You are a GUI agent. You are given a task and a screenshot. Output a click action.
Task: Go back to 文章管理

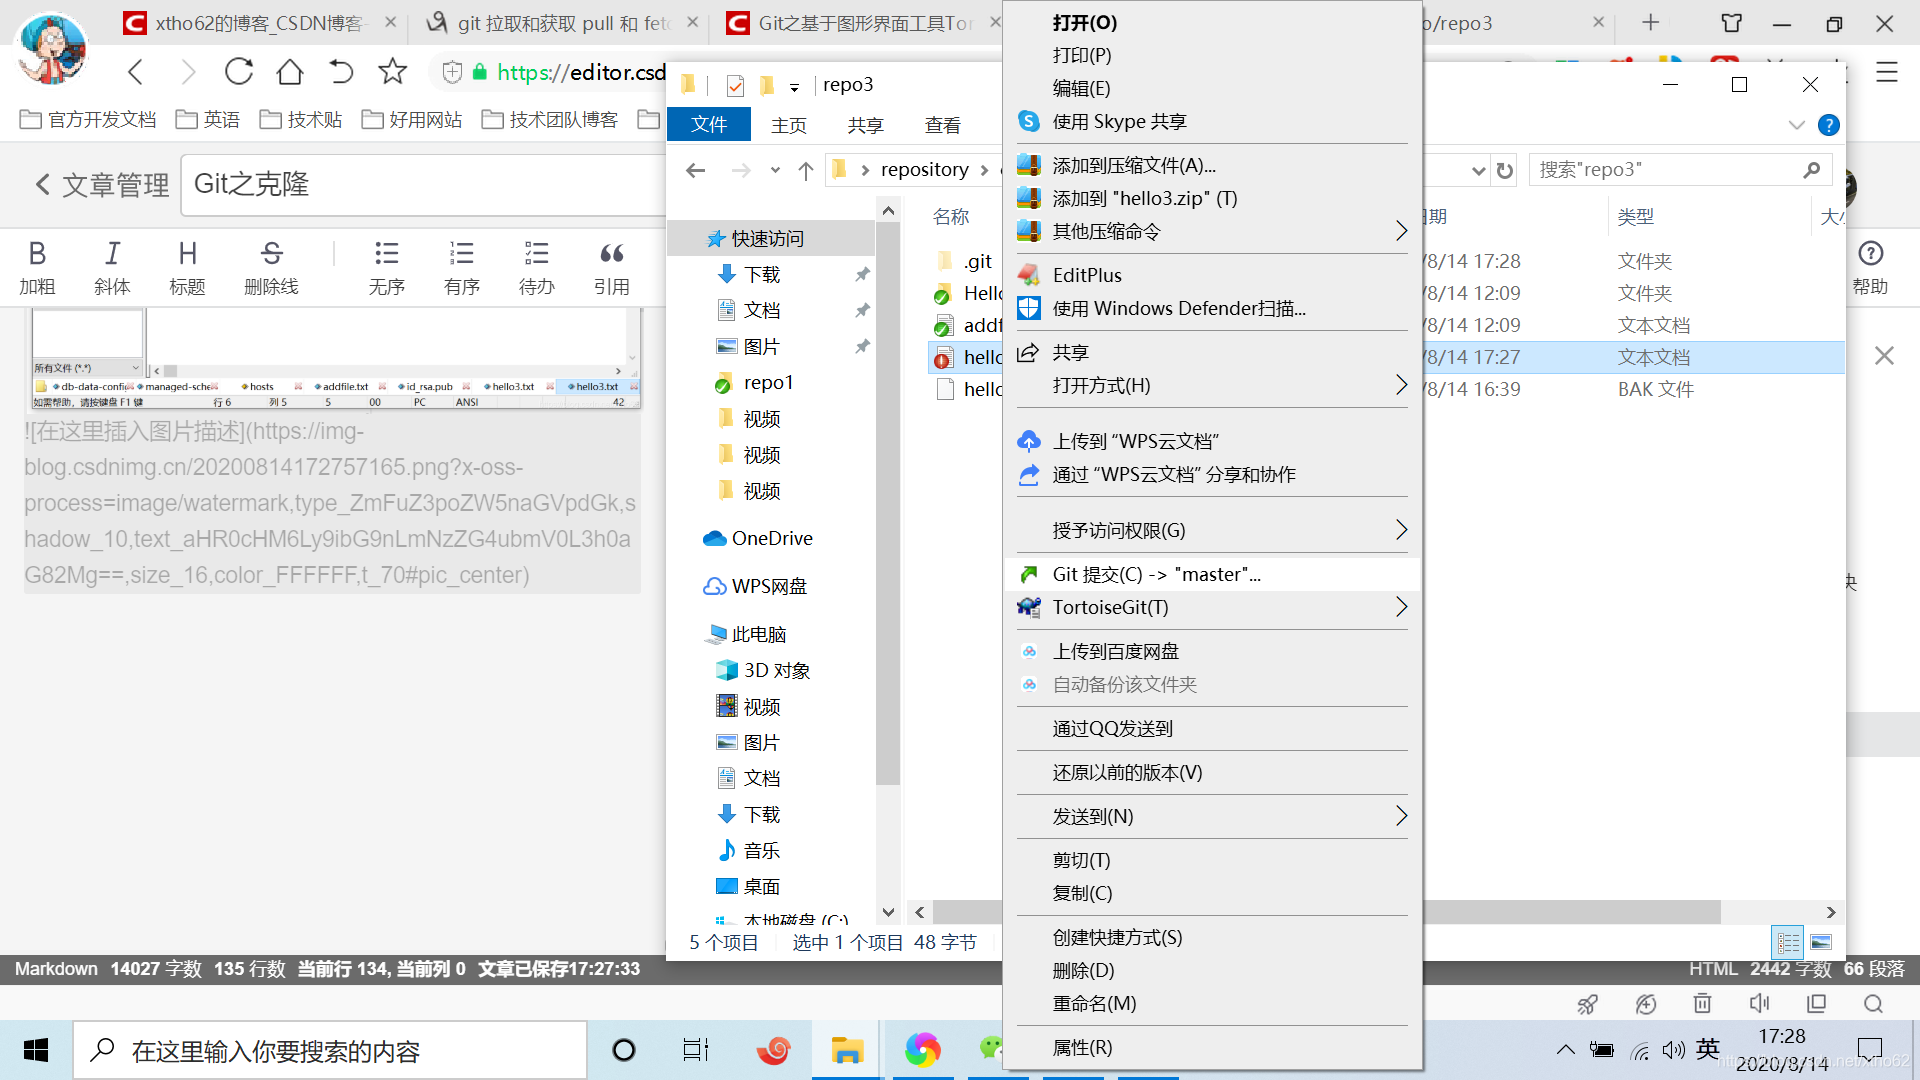(102, 184)
